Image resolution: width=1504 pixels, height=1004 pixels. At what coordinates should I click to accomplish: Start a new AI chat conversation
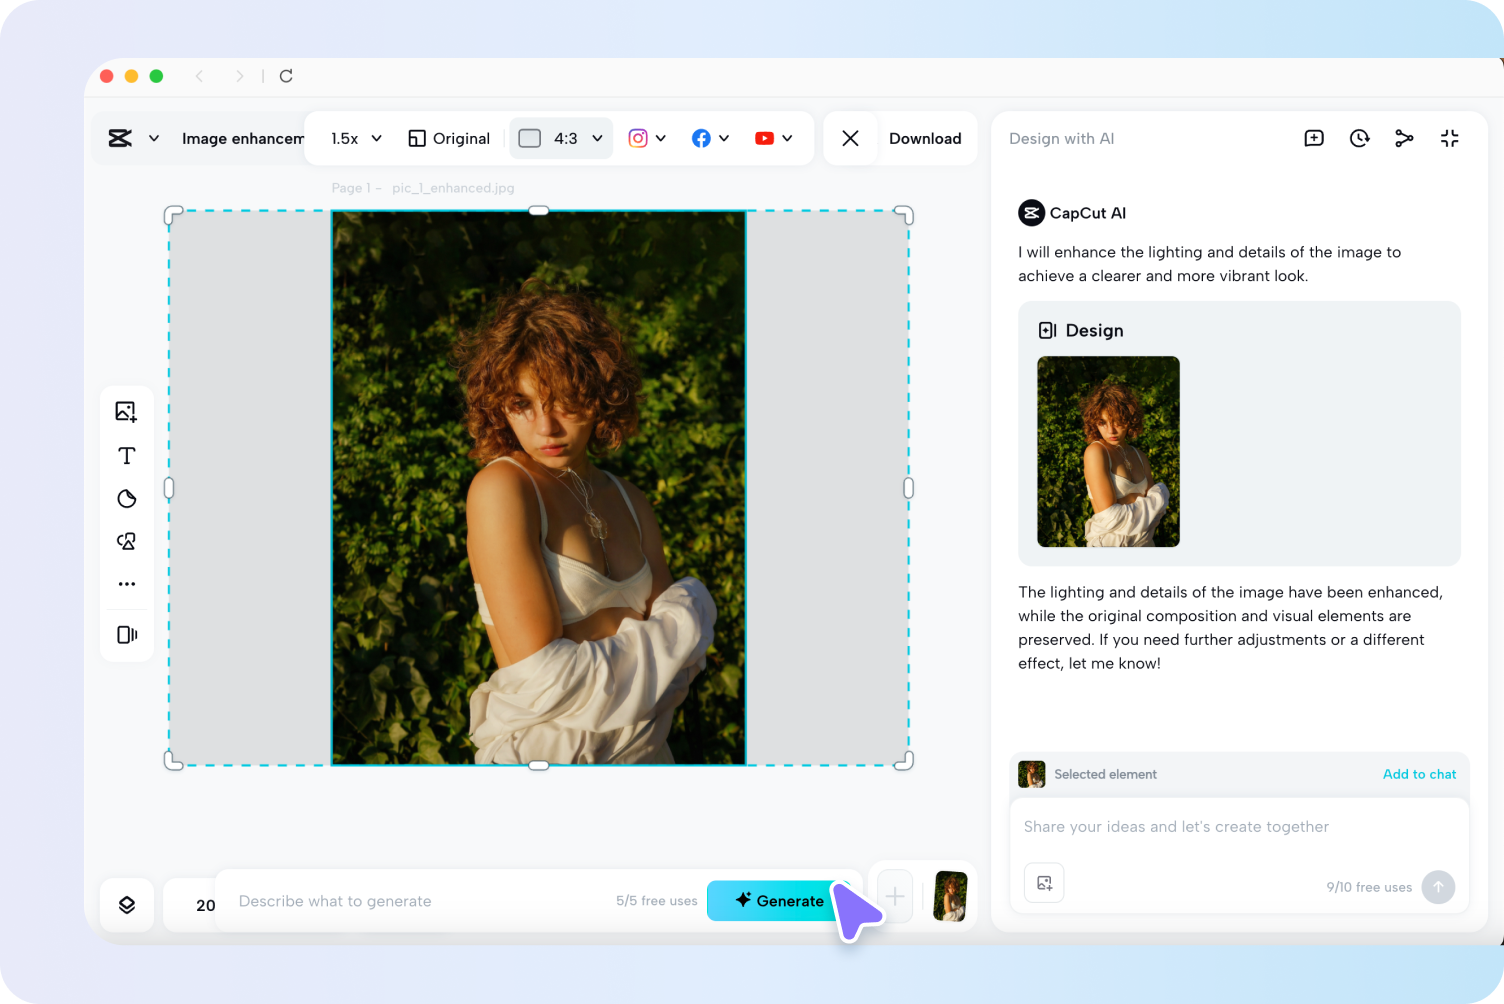[1314, 138]
